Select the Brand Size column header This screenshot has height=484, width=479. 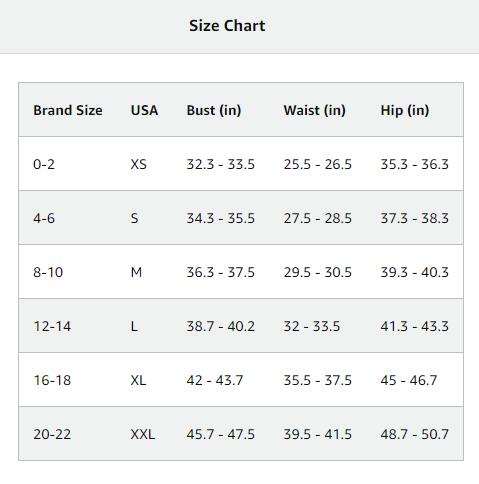click(68, 110)
